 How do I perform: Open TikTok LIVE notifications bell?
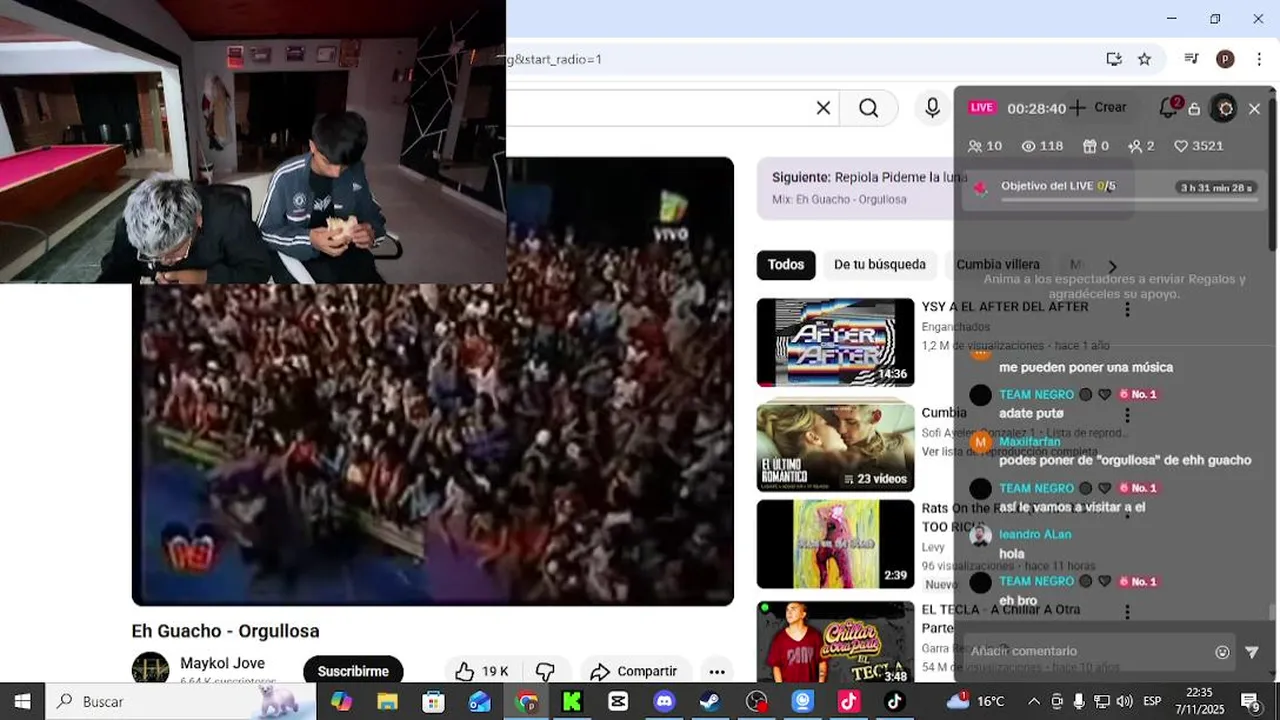pyautogui.click(x=1168, y=108)
